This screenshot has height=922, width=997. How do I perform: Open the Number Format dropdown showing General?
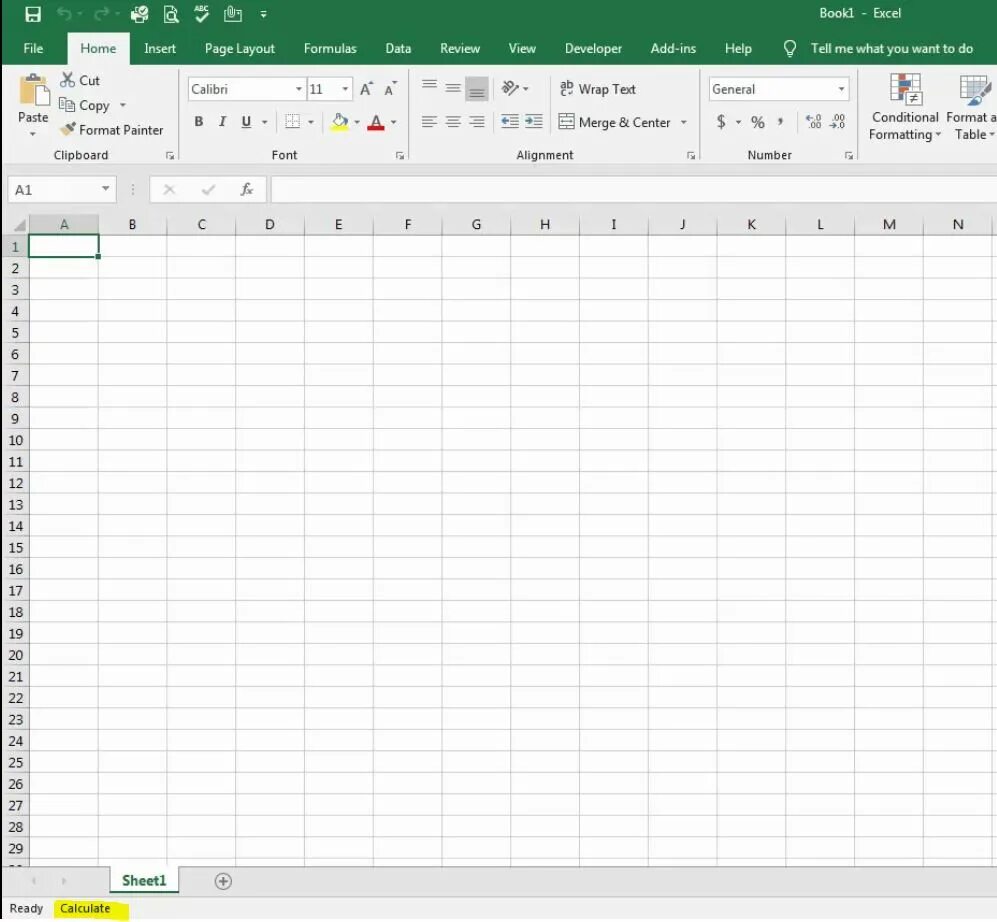coord(841,89)
